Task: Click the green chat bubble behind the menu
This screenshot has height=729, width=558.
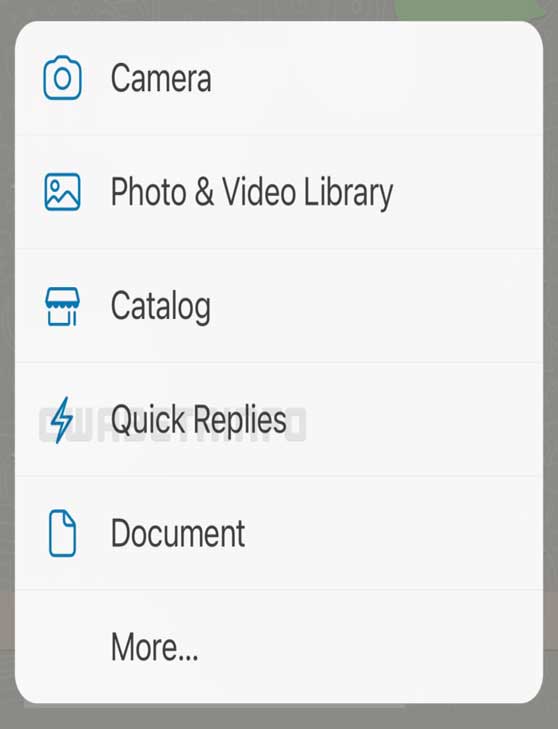Action: coord(470,9)
